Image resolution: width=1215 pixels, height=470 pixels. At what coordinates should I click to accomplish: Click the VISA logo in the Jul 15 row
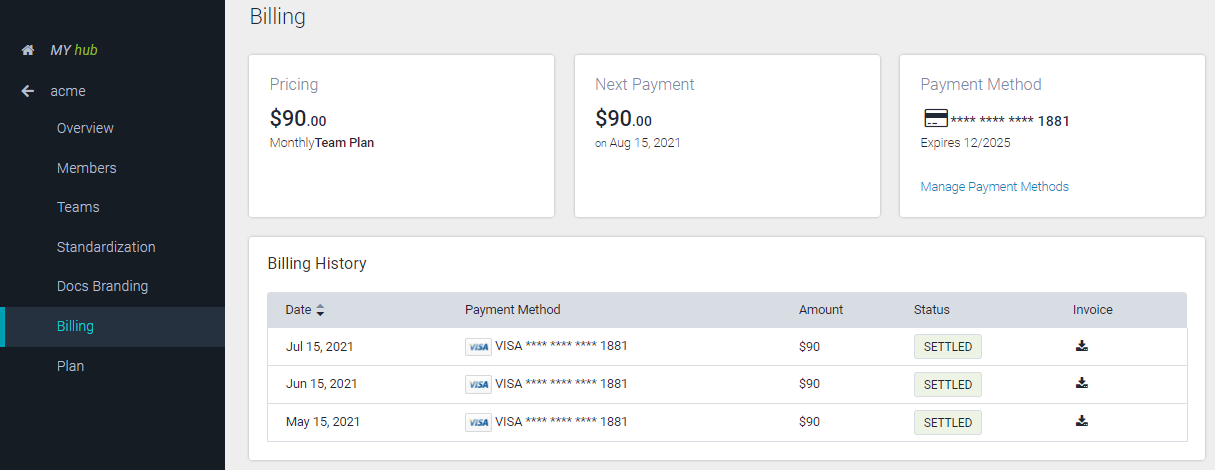coord(478,347)
